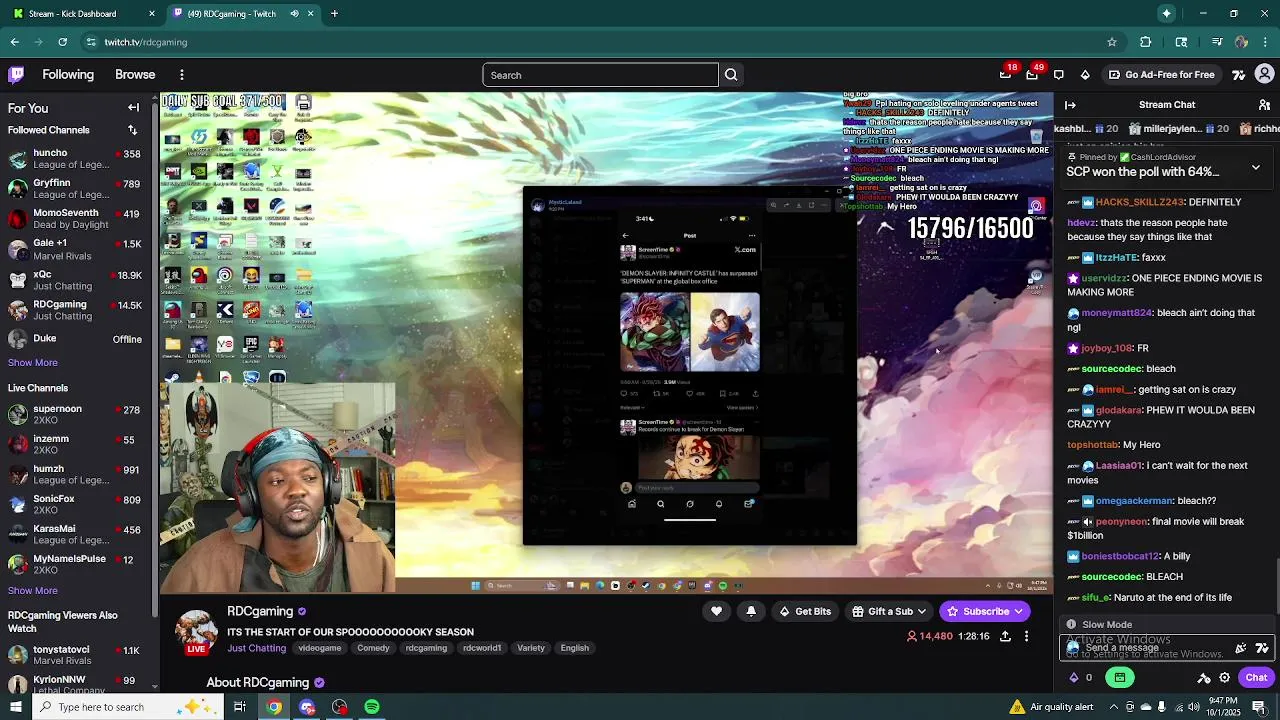The image size is (1280, 720).
Task: Open the RDCgaming live avatar
Action: coord(196,631)
